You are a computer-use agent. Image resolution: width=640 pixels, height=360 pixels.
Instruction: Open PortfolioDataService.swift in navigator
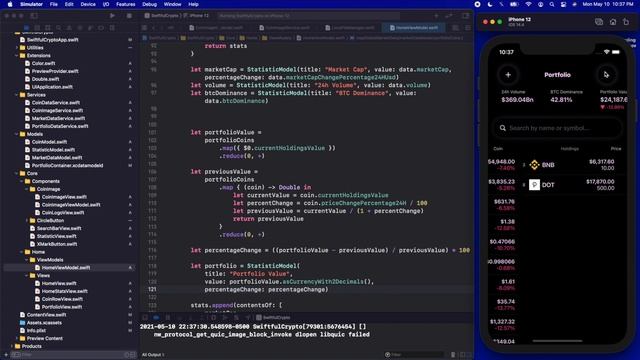(60, 126)
